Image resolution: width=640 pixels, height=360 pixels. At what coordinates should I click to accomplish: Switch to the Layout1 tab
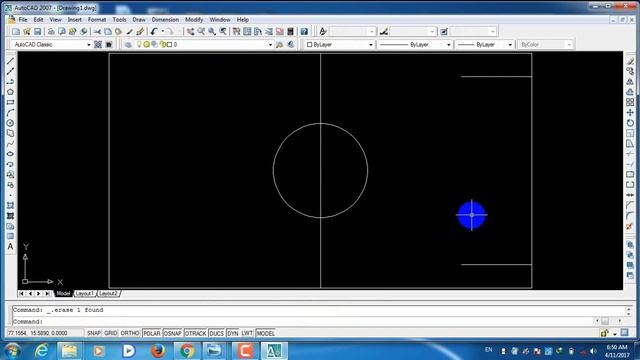(x=85, y=293)
